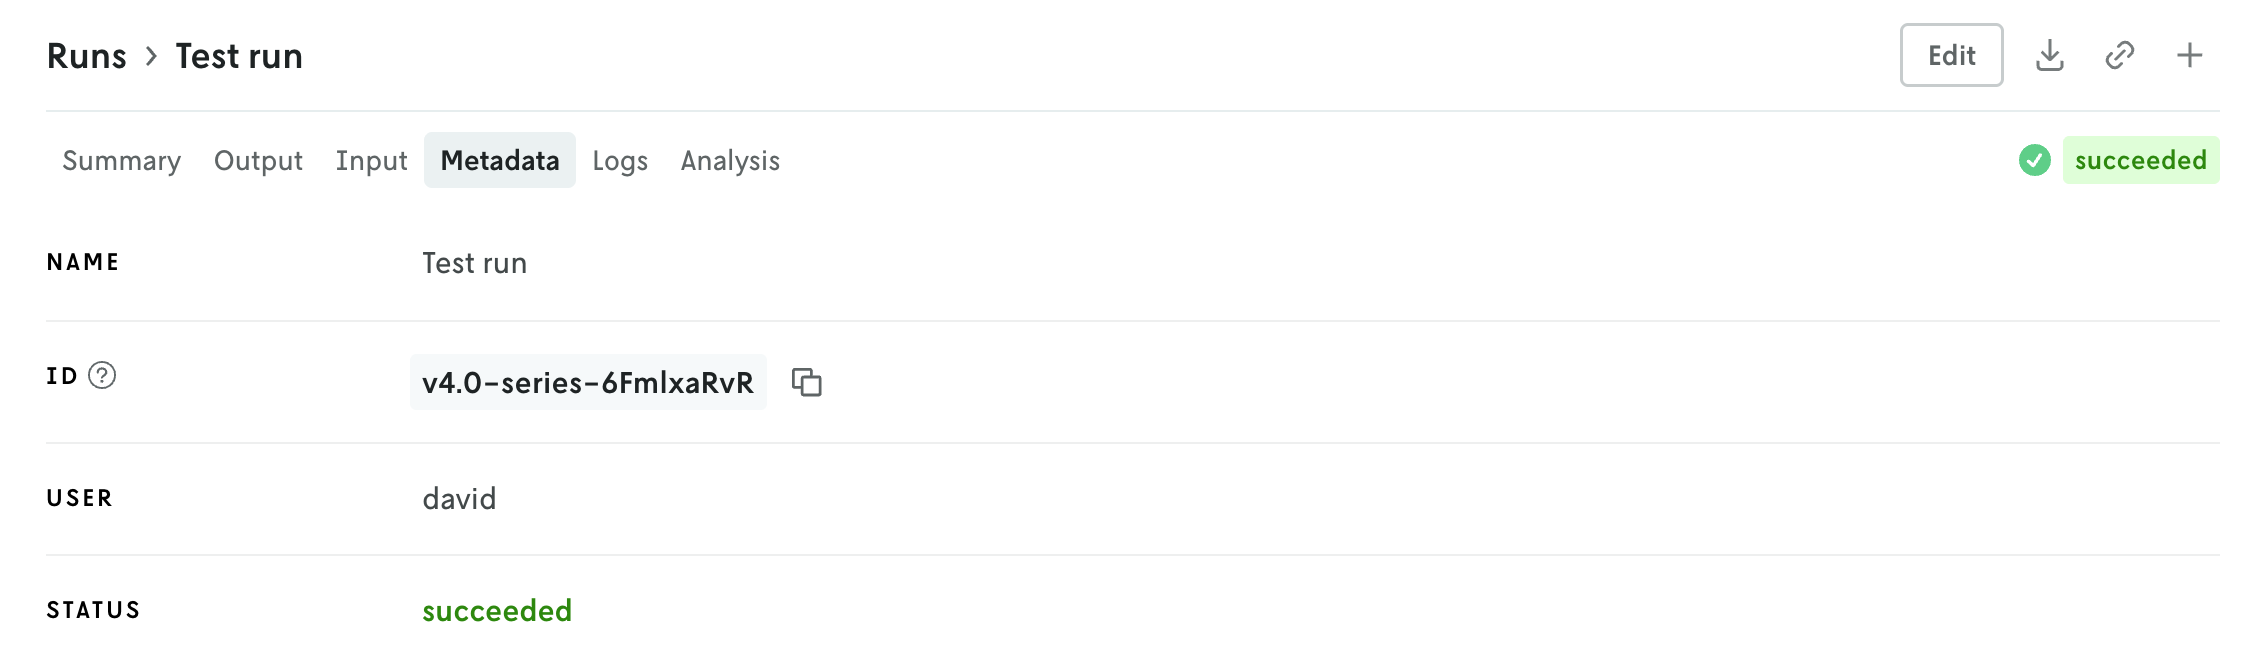Click the breadcrumb chevron separator
This screenshot has width=2252, height=664.
[151, 56]
